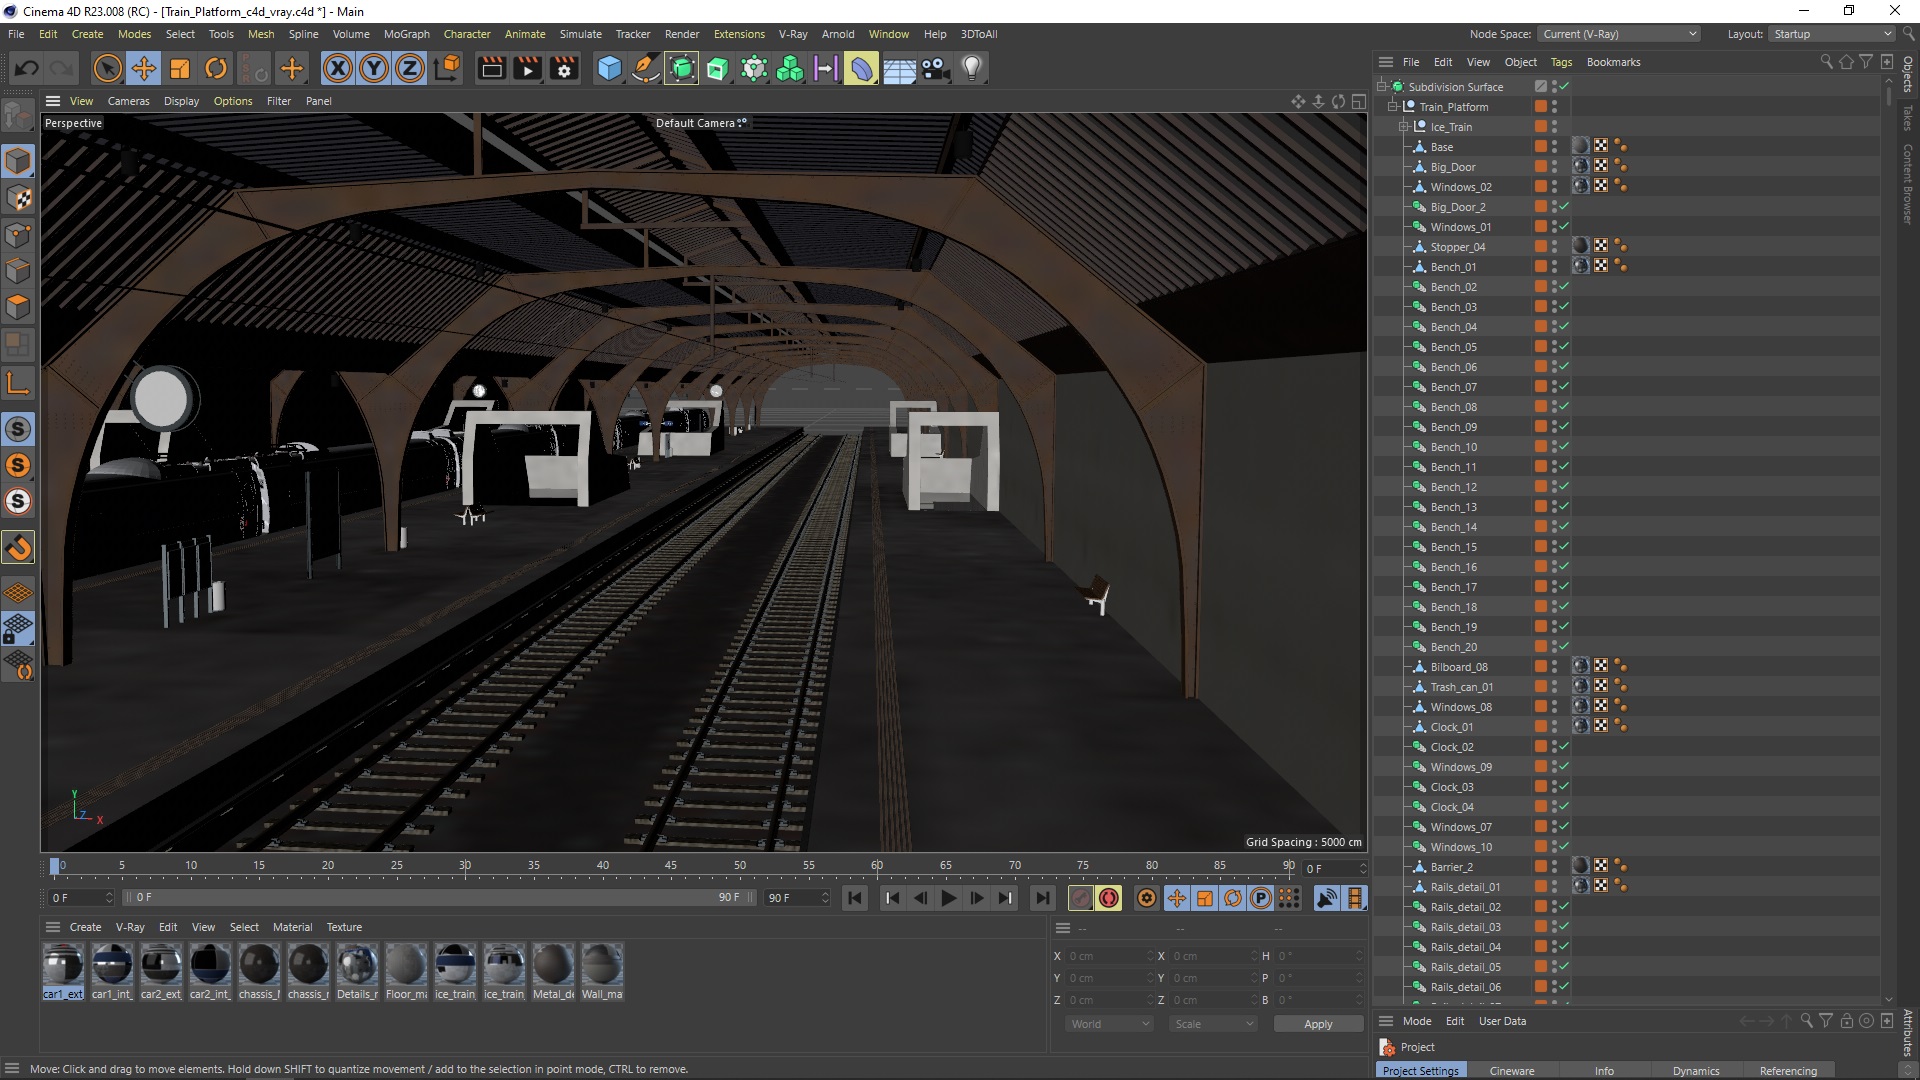Open the Simulate menu

tap(580, 34)
